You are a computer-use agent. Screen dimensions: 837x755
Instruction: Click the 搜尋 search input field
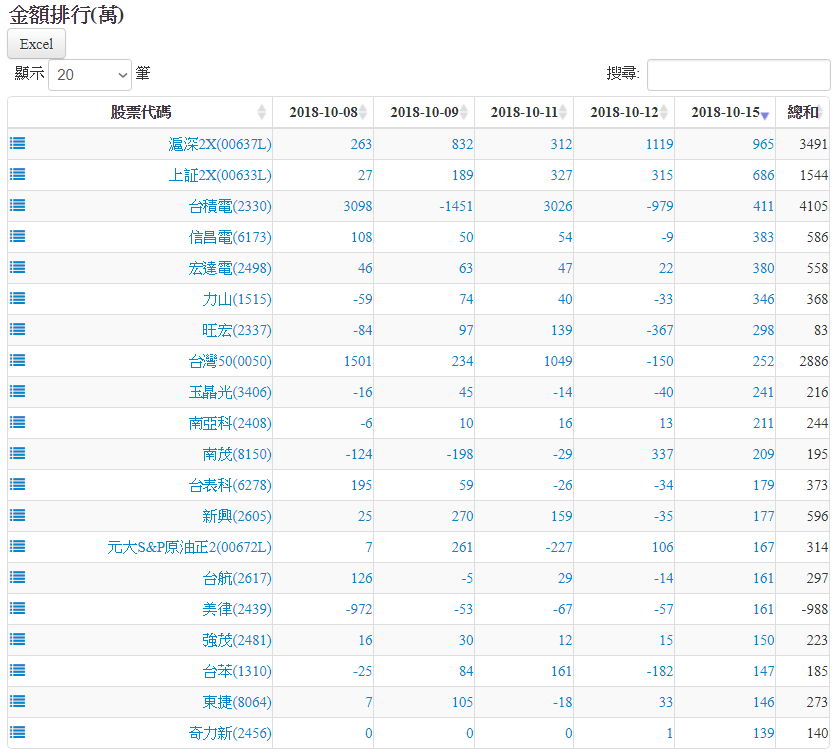pos(738,75)
